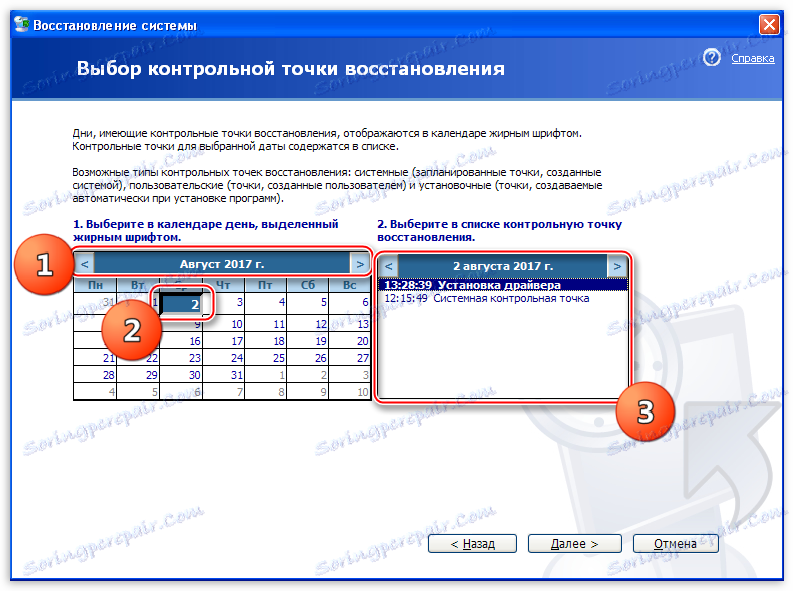
Task: Select August 23 in the calendar
Action: point(181,358)
